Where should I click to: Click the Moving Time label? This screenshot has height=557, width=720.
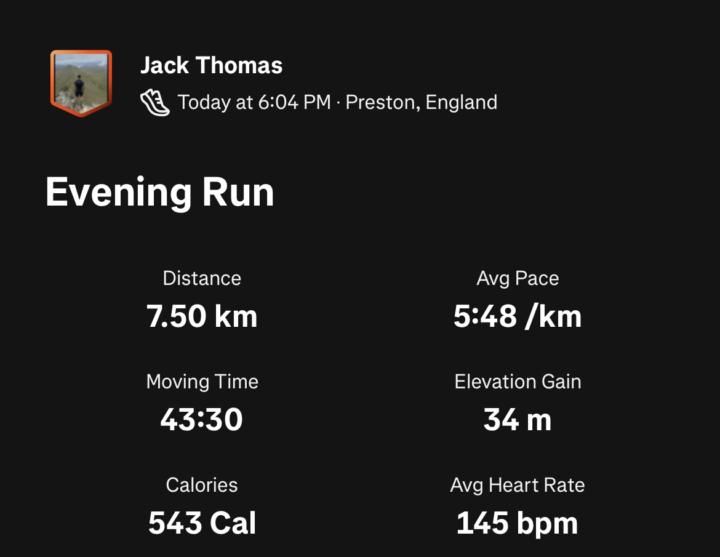pyautogui.click(x=202, y=382)
